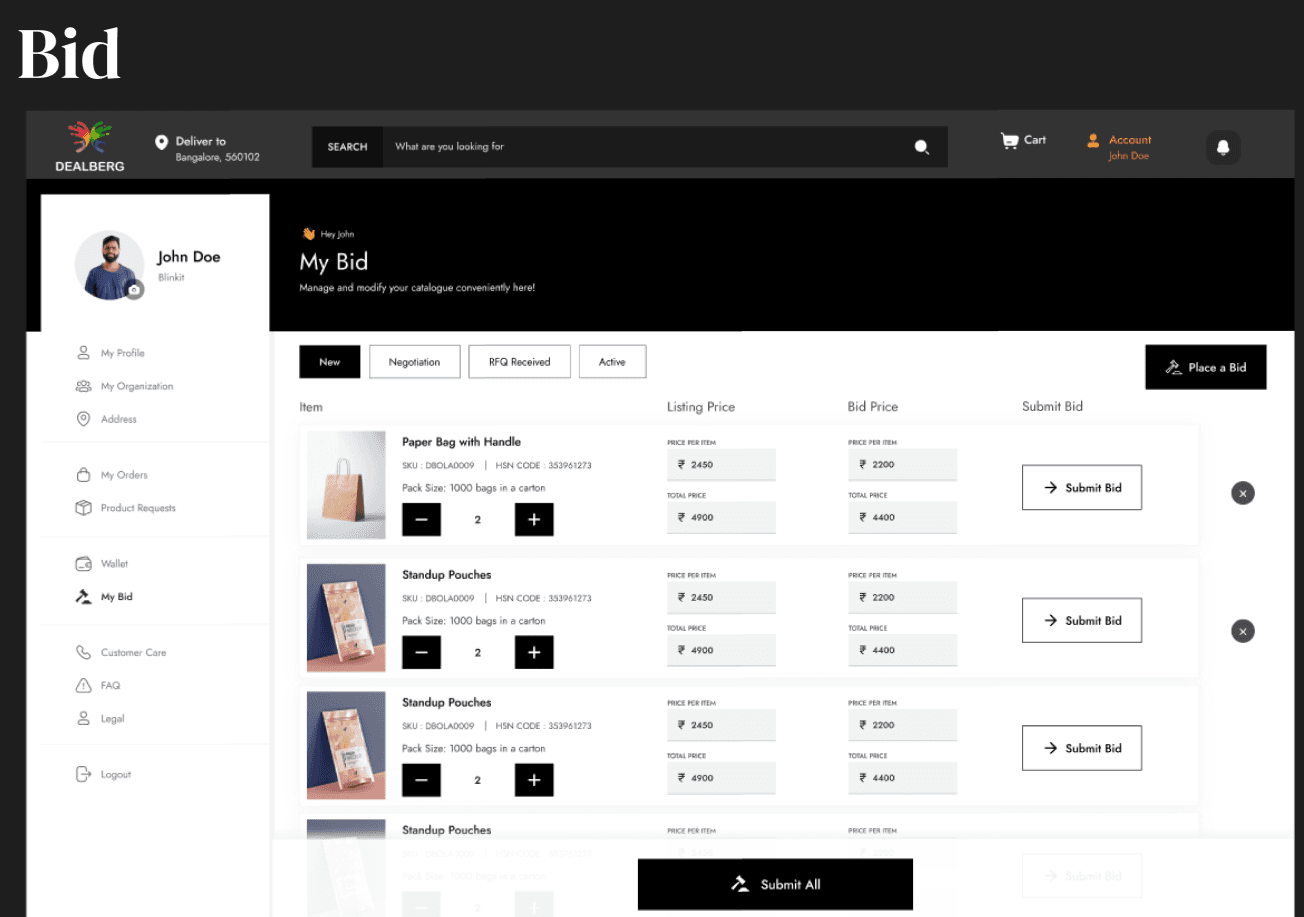Click the Submit All button

775,884
